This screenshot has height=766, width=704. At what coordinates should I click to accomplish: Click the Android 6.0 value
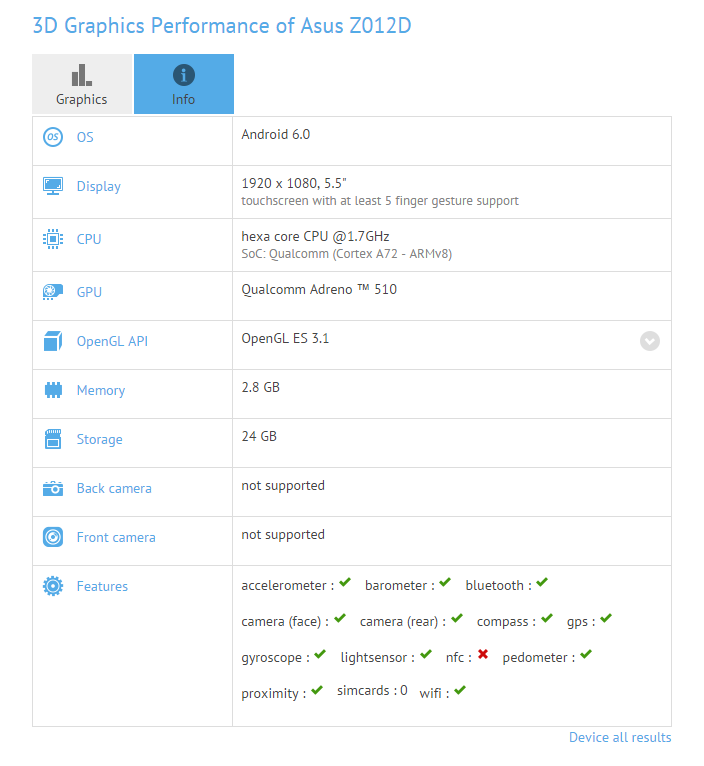[x=276, y=134]
